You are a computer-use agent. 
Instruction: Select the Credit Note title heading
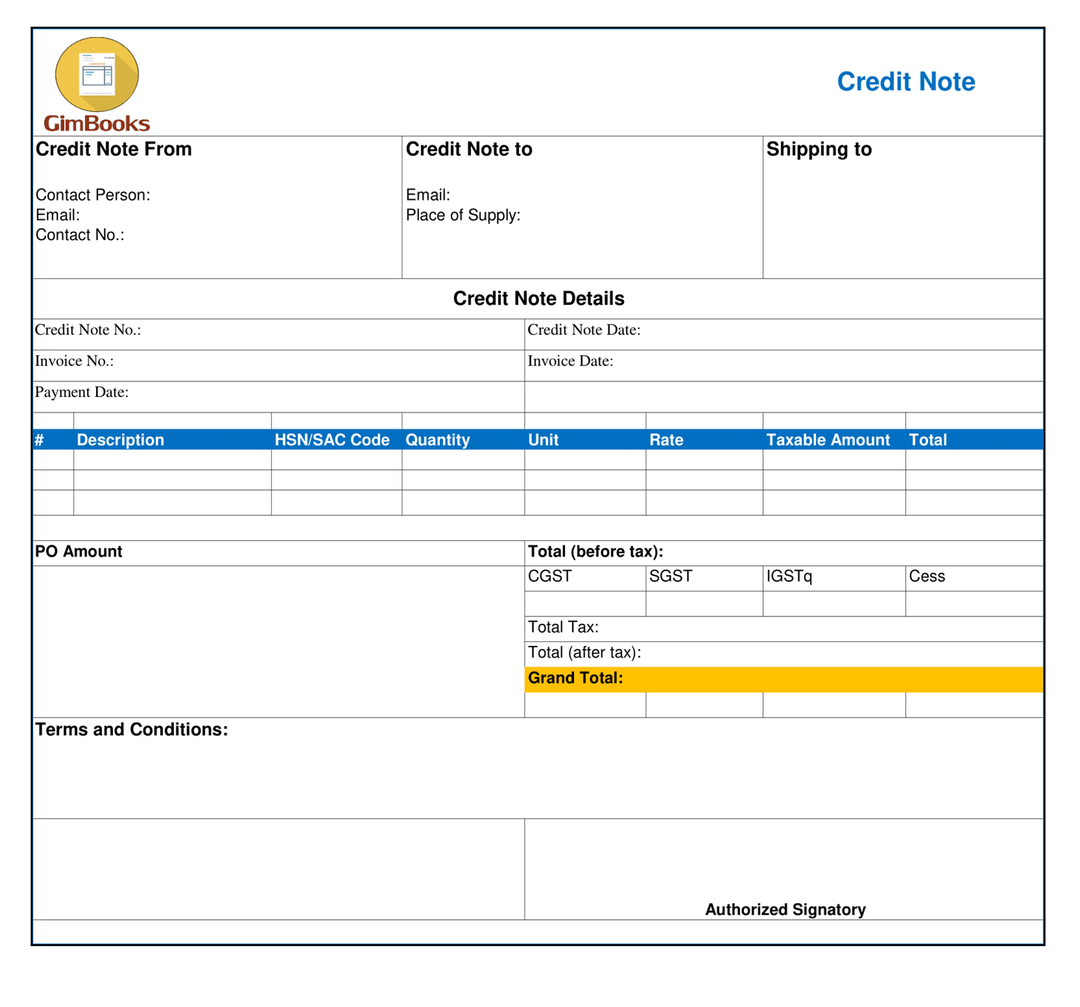point(905,82)
